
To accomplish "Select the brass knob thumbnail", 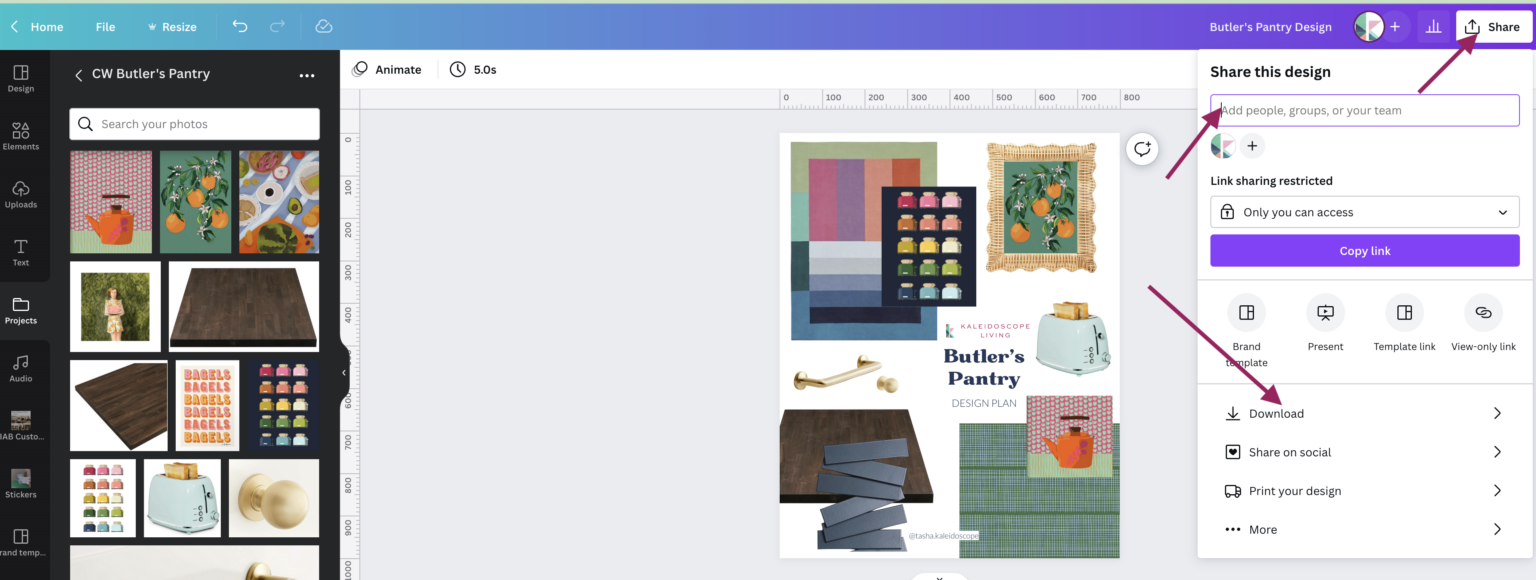I will [274, 498].
